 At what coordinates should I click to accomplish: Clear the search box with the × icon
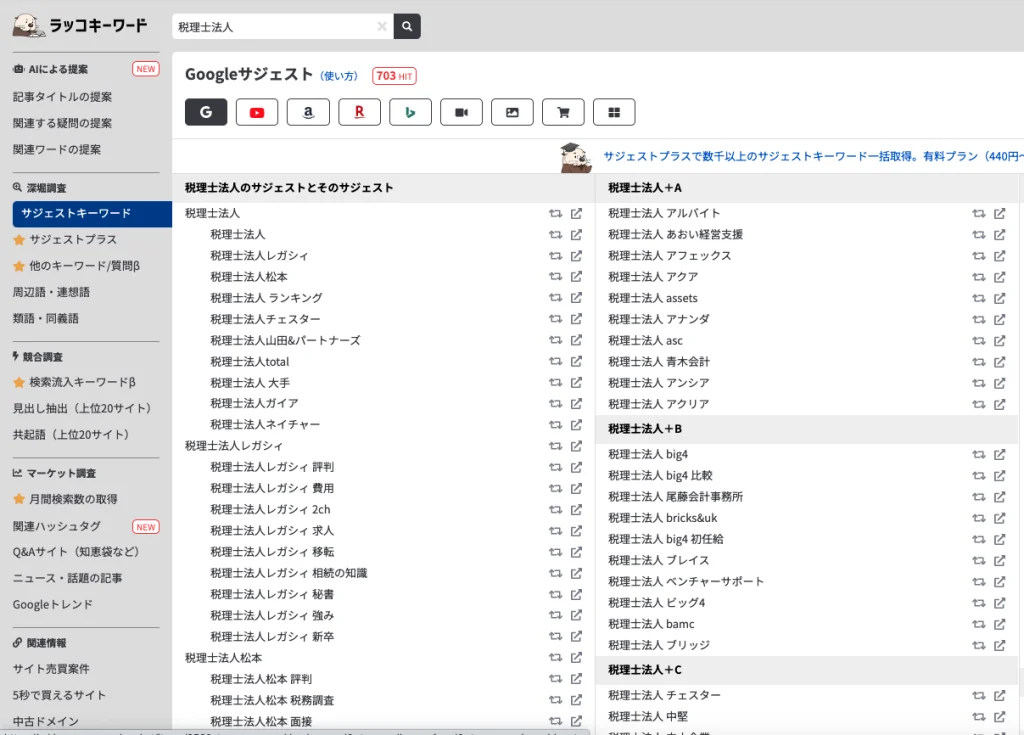click(384, 26)
